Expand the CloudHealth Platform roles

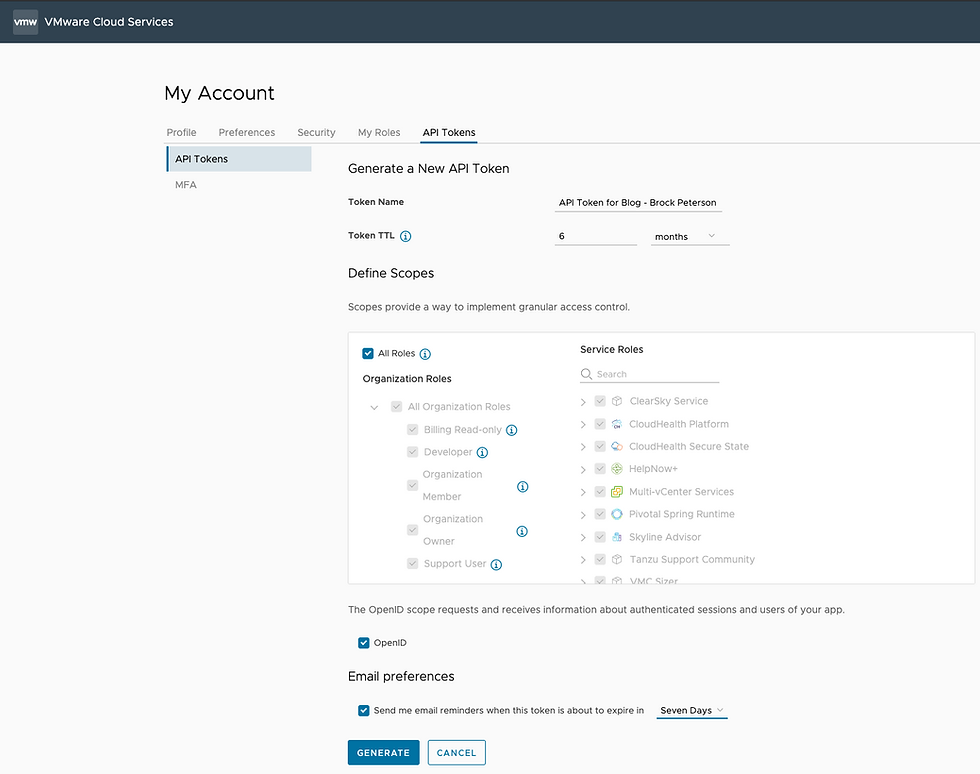(583, 425)
